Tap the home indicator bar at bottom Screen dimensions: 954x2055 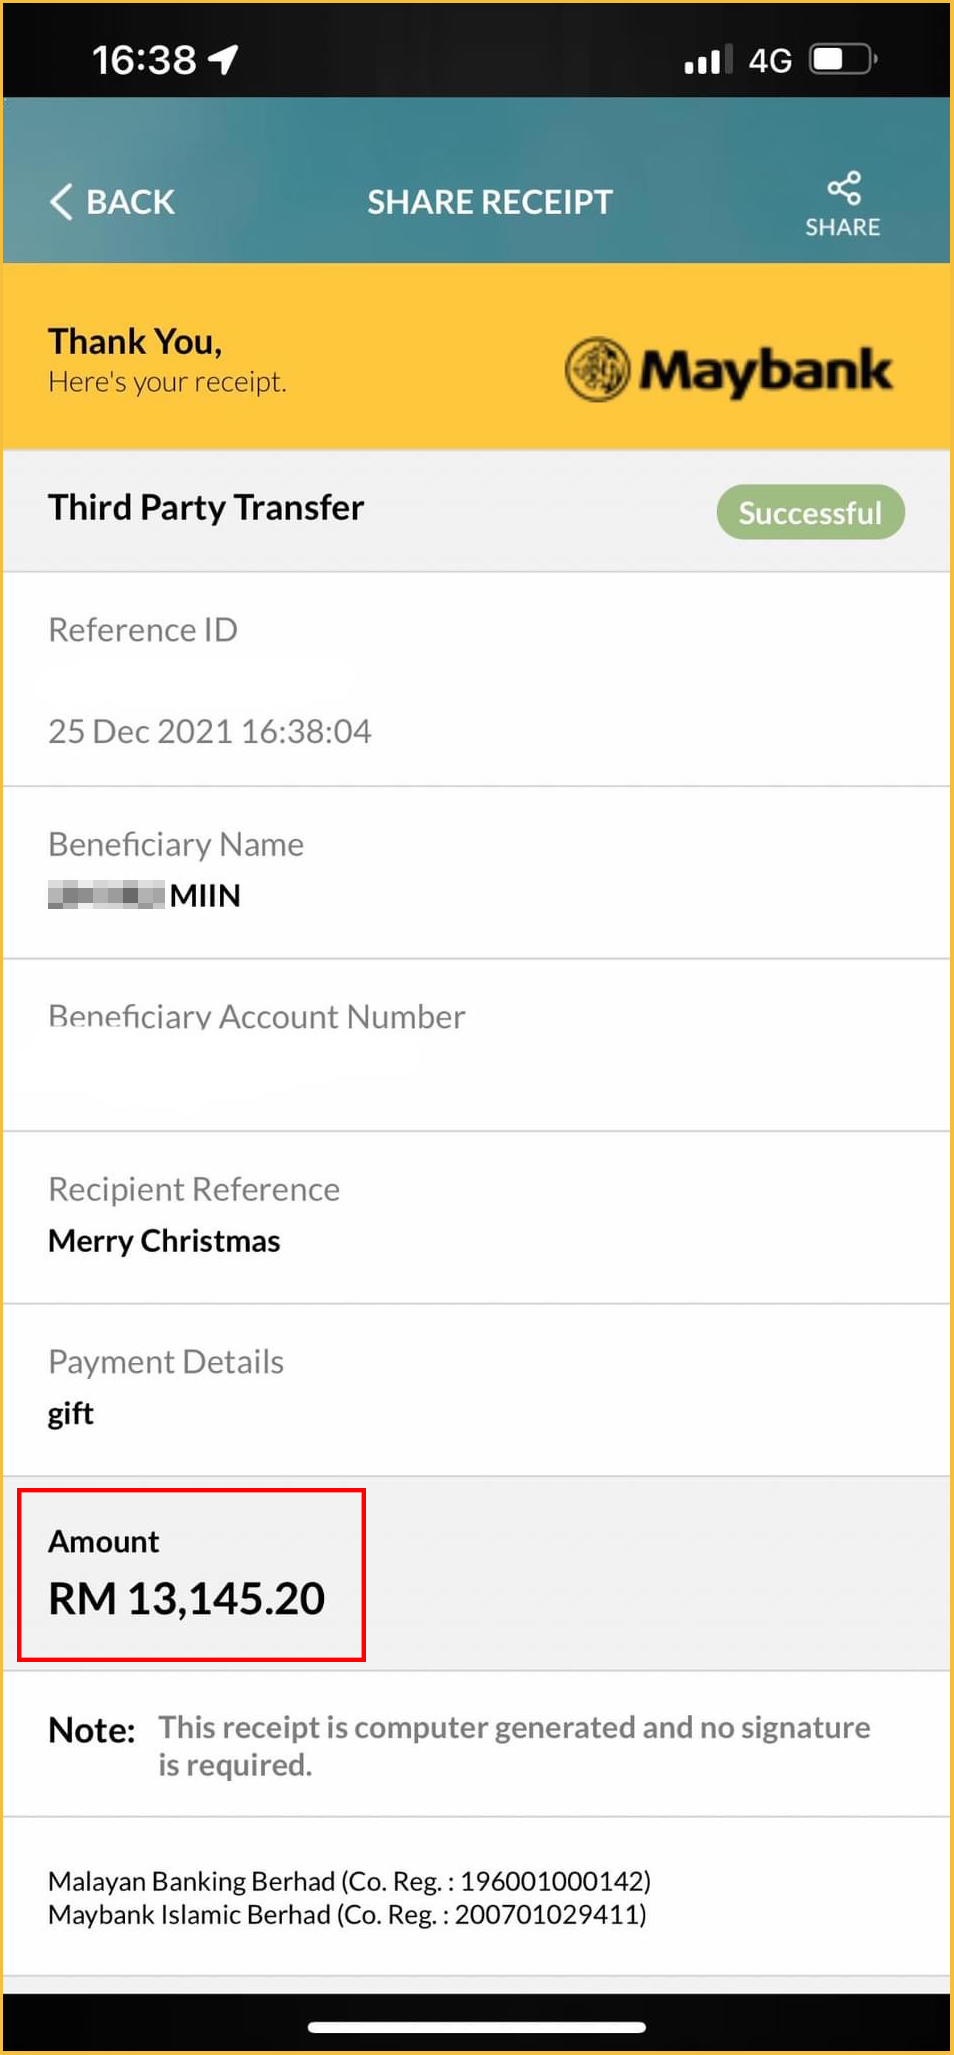(476, 2027)
